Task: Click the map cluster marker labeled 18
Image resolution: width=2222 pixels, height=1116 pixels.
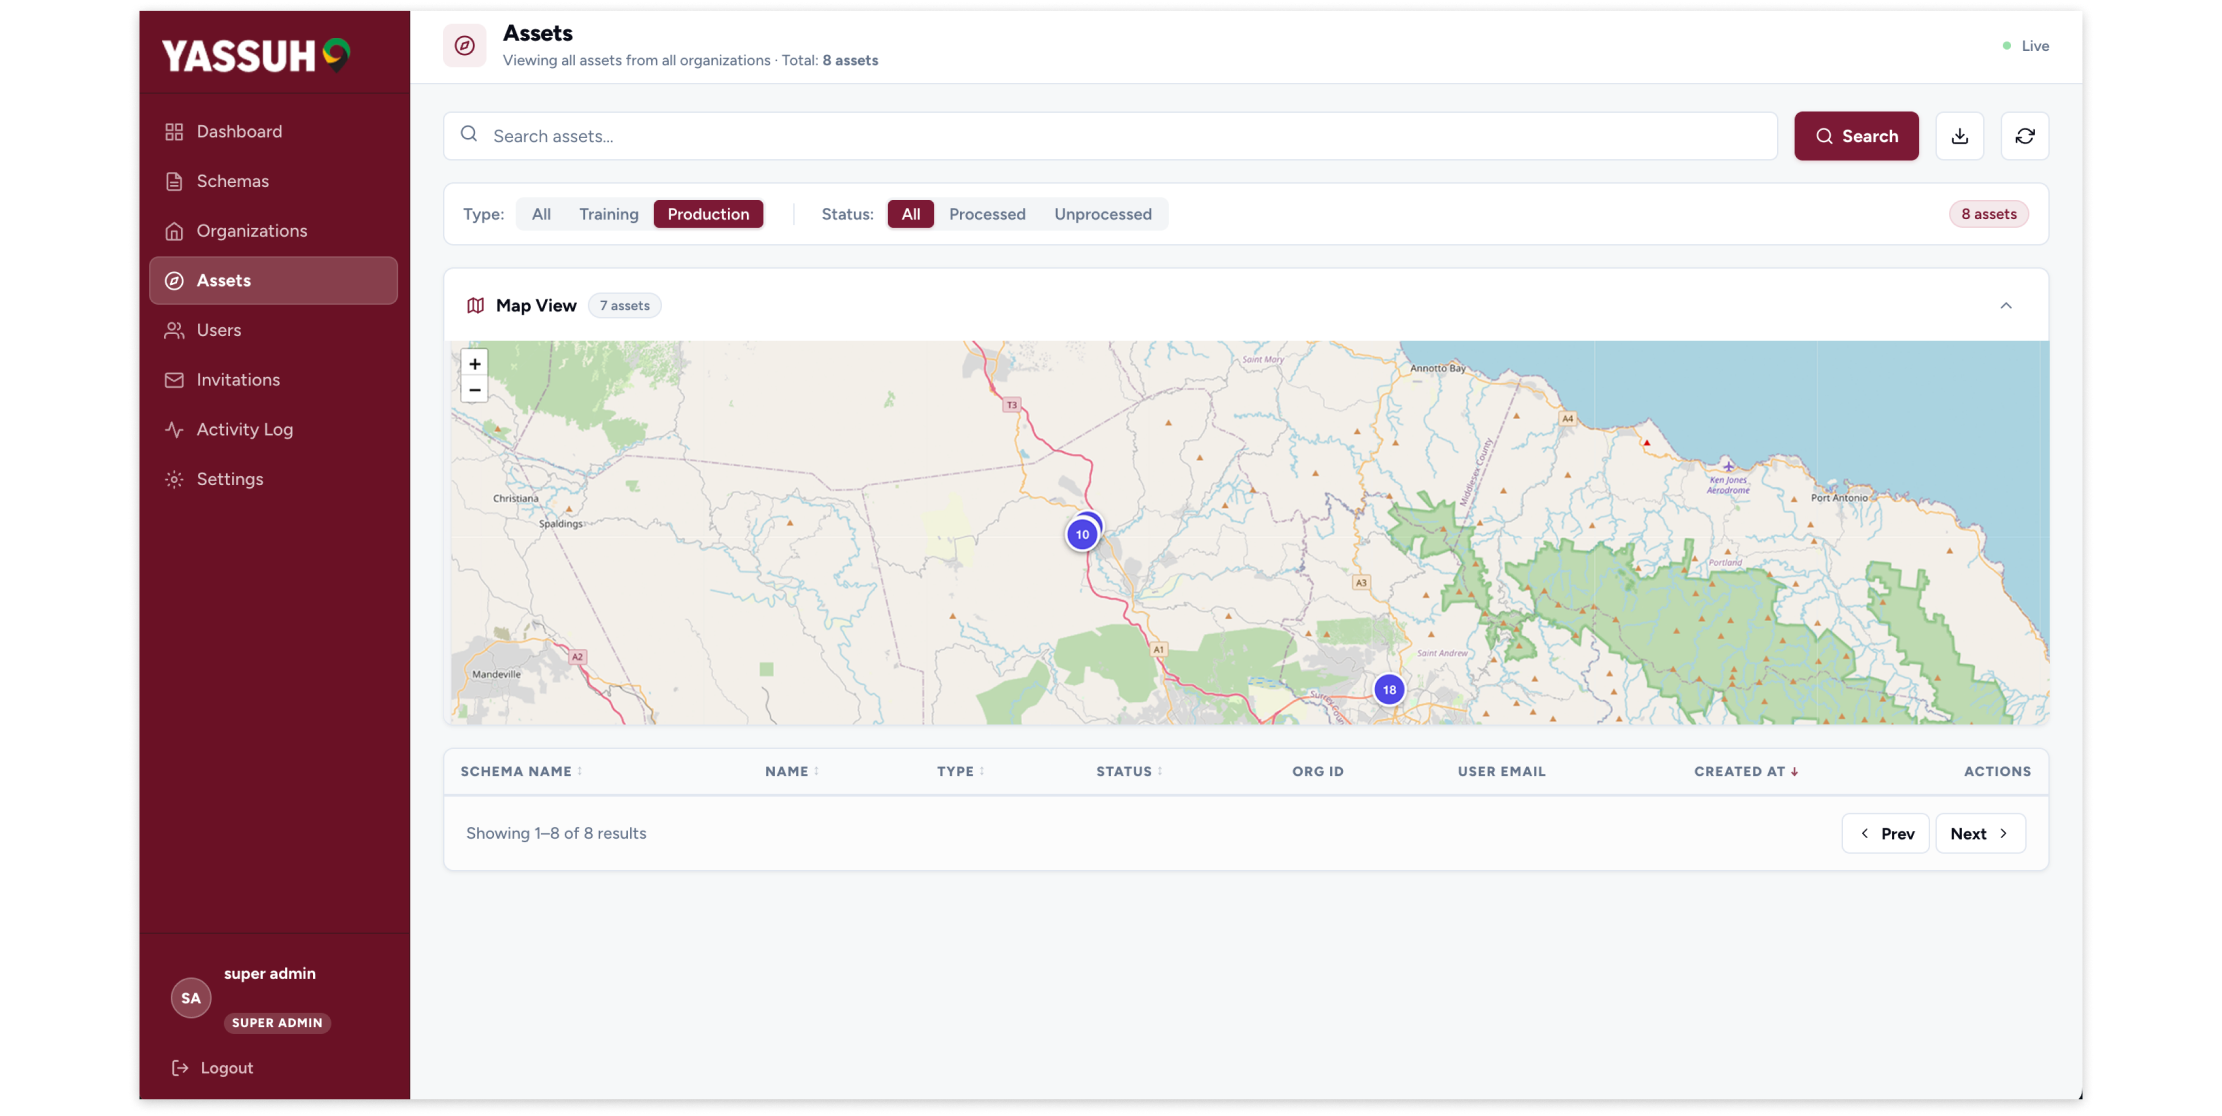Action: coord(1389,690)
